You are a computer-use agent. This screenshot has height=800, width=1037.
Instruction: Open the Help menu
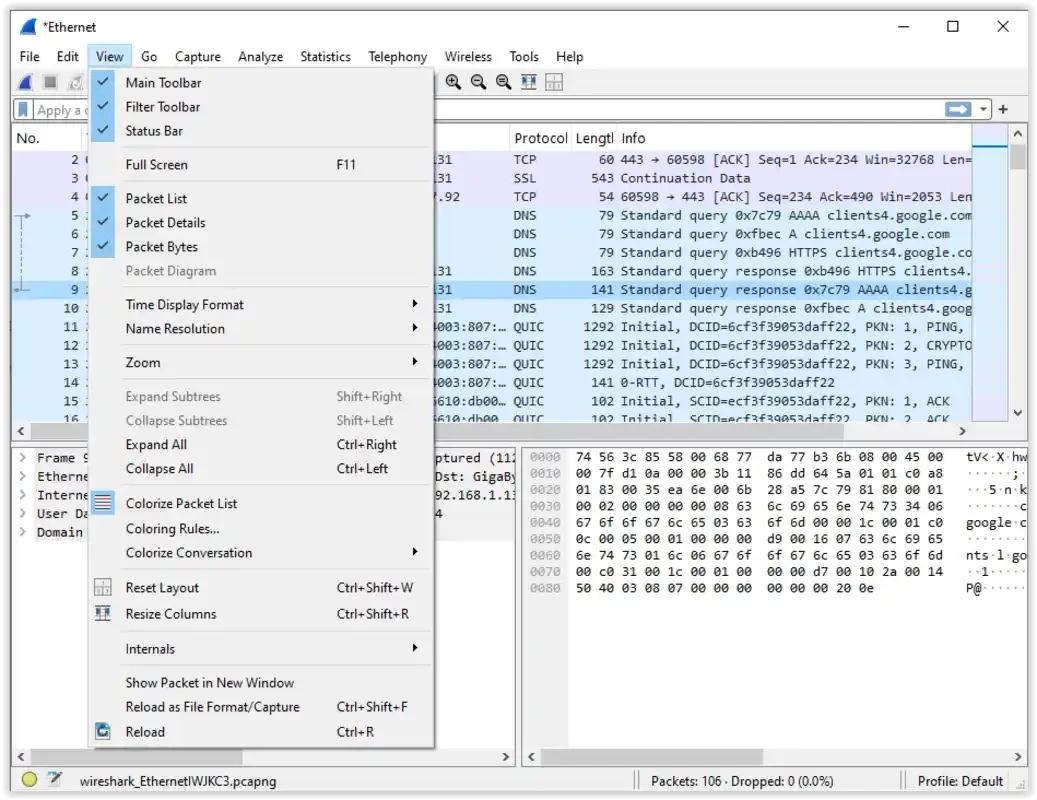tap(569, 56)
